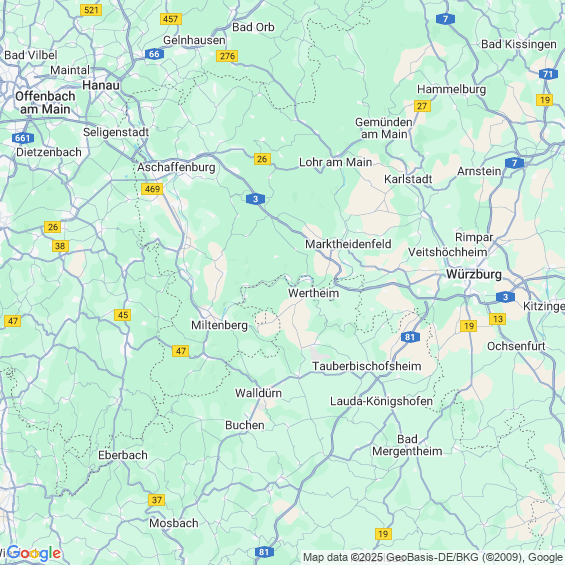
Task: Click the yellow 276 road shield
Action: 227,56
